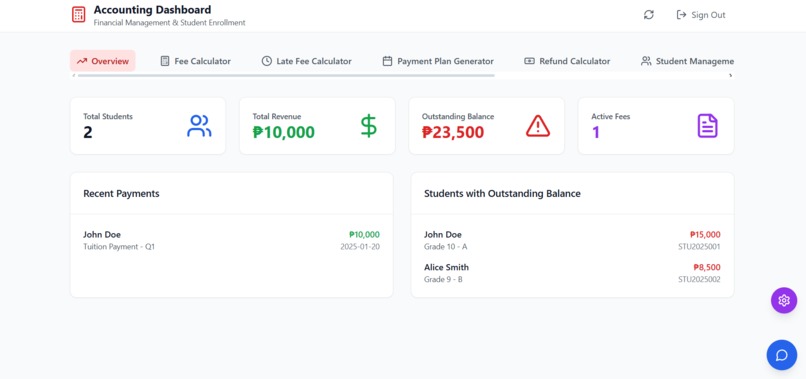This screenshot has height=379, width=806.
Task: Click the green ₱10,000 payment amount
Action: point(364,234)
